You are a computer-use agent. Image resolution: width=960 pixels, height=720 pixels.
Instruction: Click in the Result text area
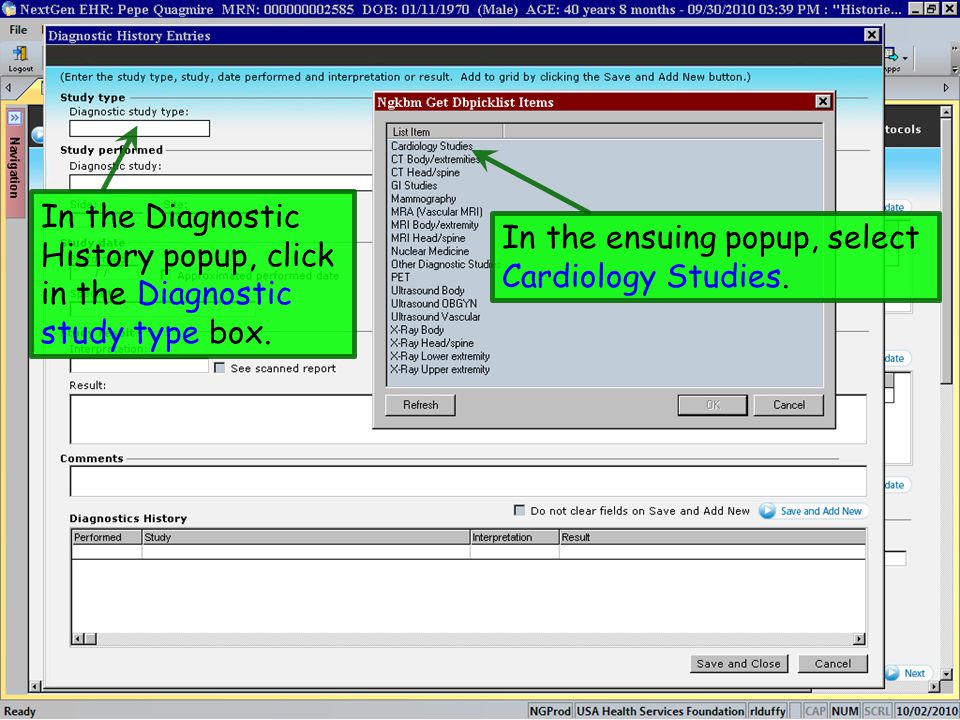coord(468,419)
